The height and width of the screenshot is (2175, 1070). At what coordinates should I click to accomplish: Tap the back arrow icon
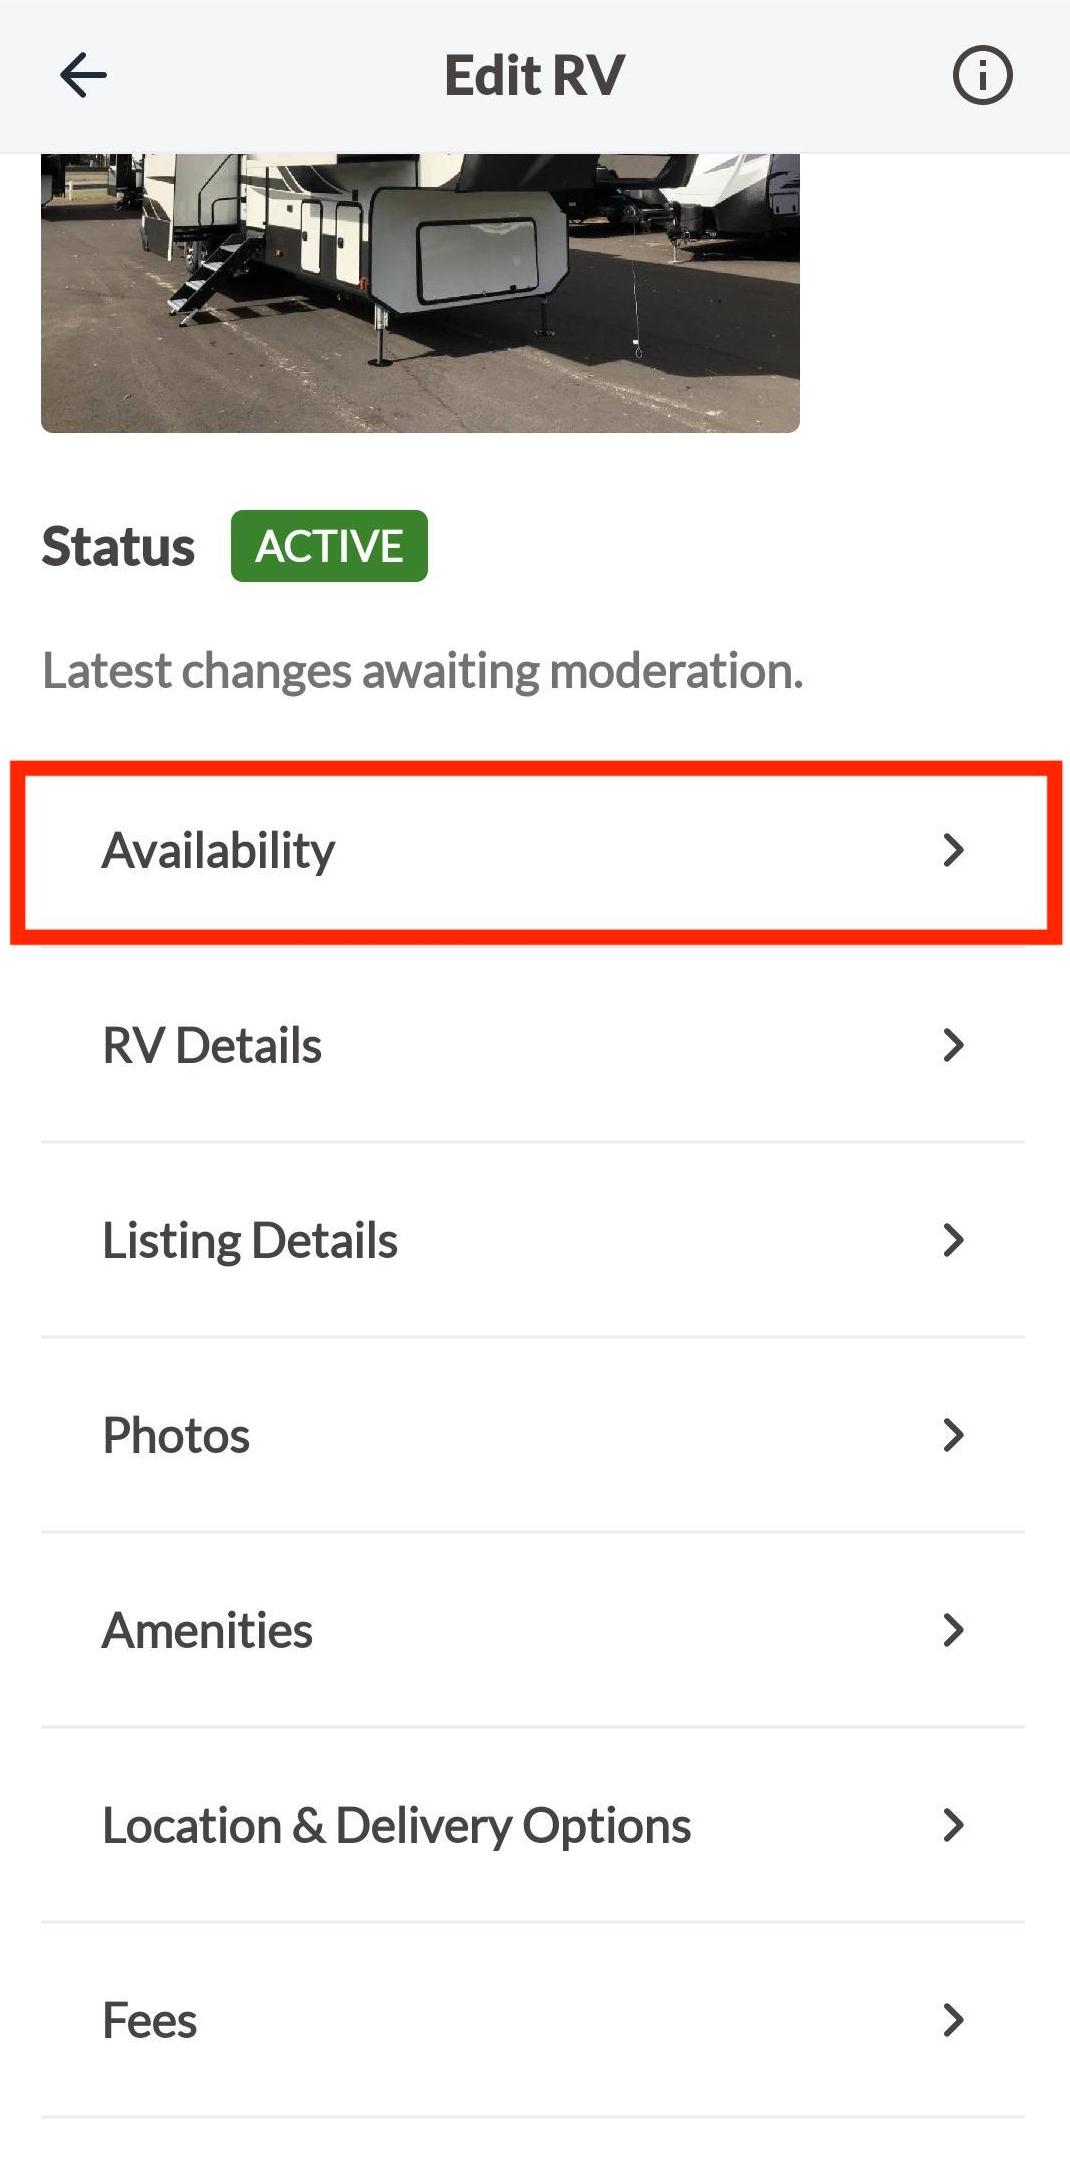click(x=83, y=76)
